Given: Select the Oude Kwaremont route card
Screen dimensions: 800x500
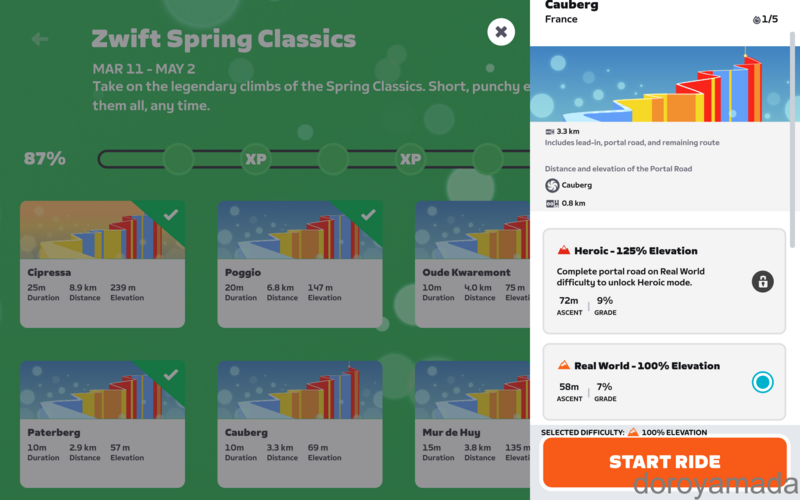Looking at the screenshot, I should pyautogui.click(x=472, y=264).
